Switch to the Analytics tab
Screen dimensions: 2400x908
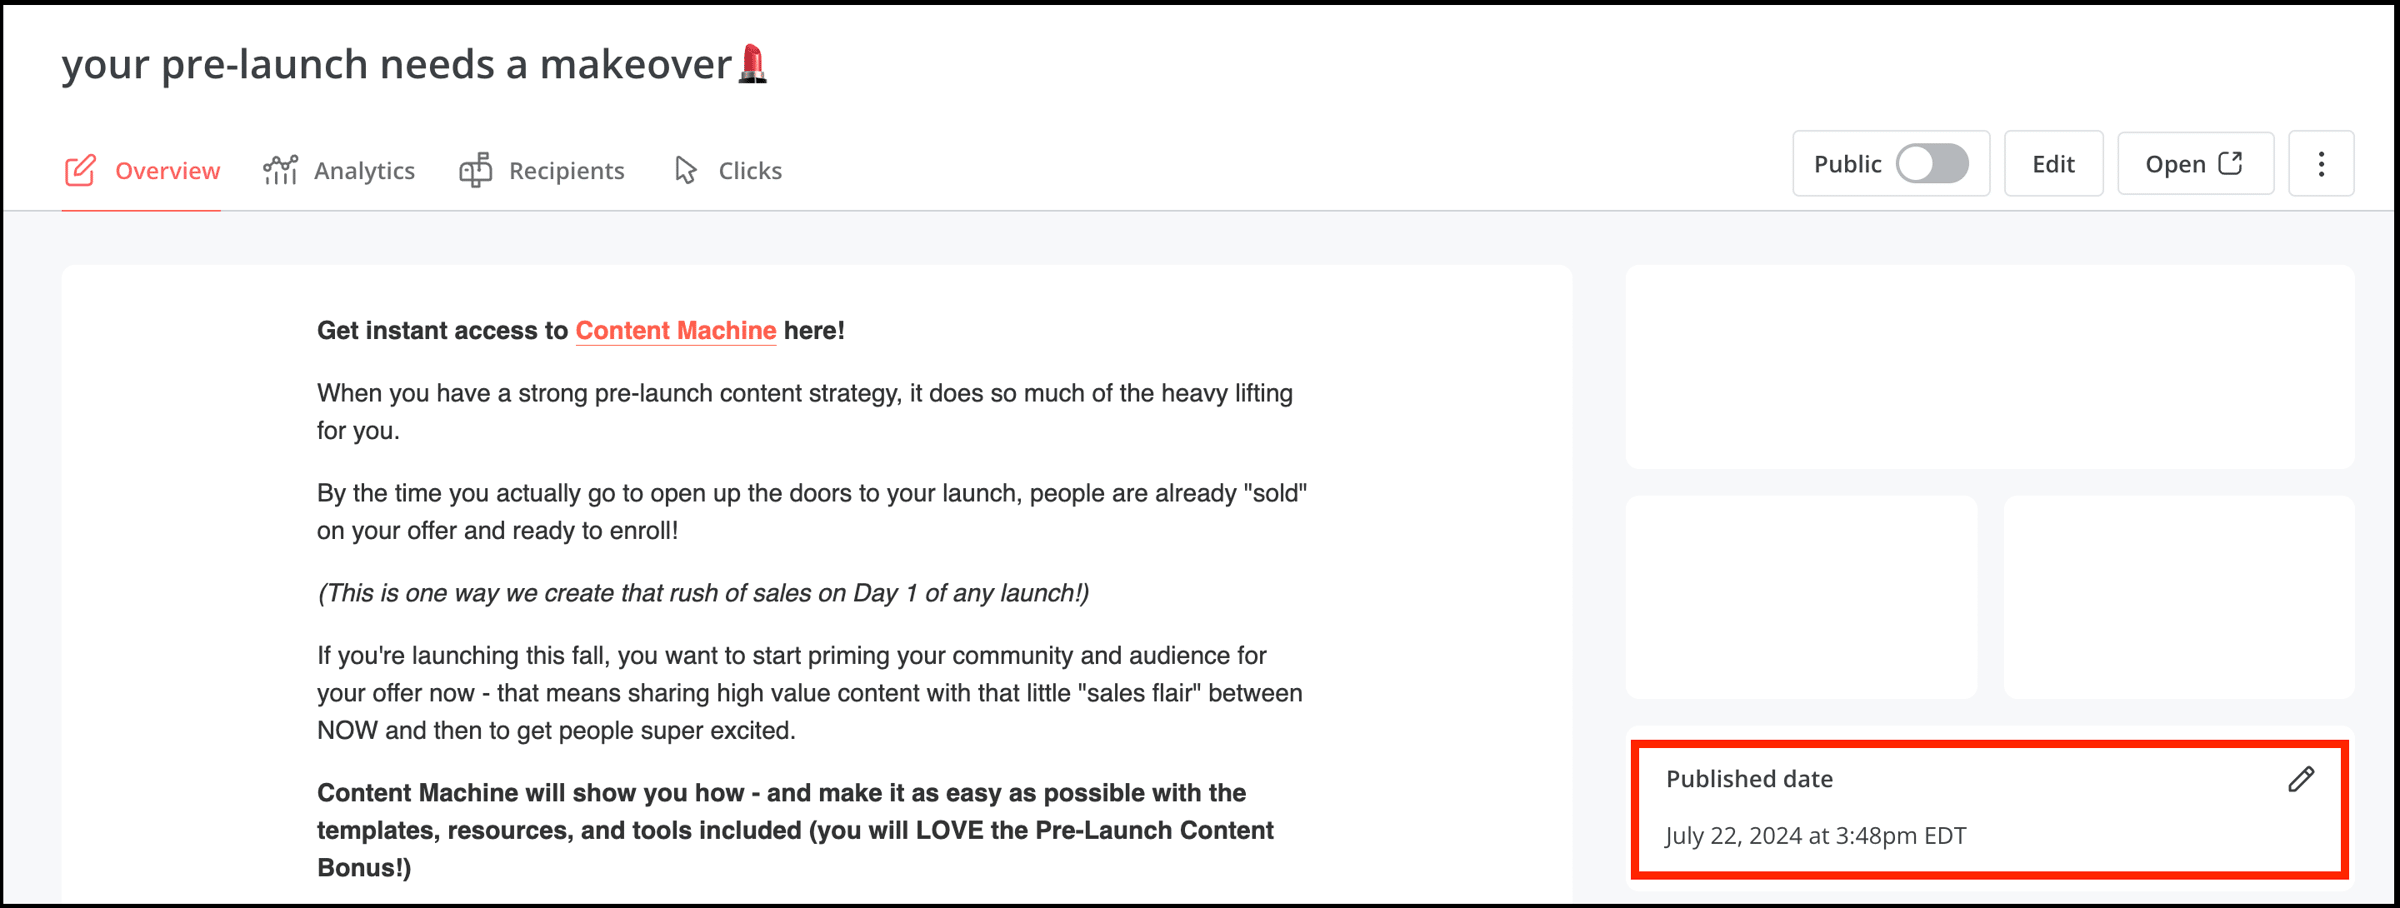(x=339, y=170)
